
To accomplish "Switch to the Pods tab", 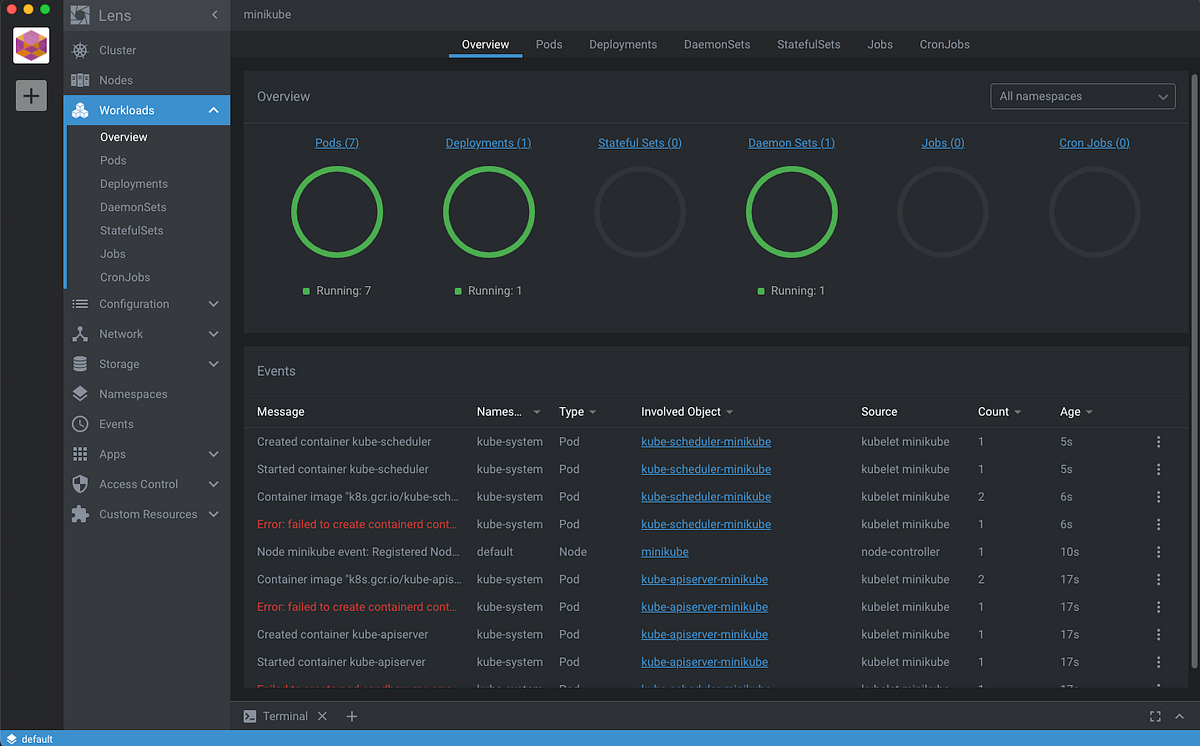I will tap(549, 44).
